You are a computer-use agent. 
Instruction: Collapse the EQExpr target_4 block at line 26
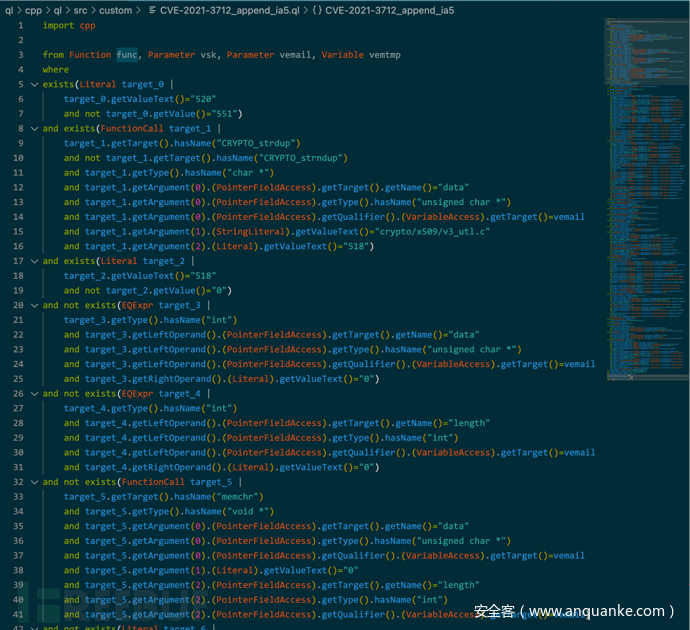(34, 393)
